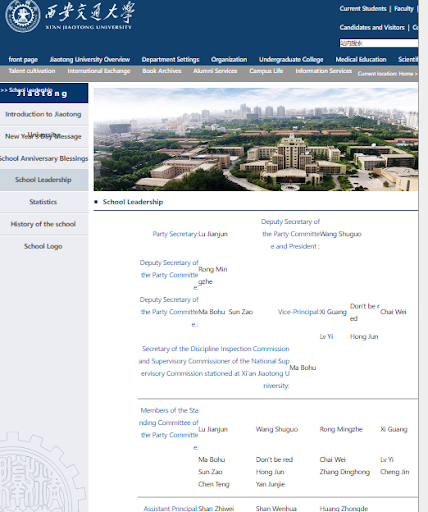Screen dimensions: 428x512
Task: Select Statistics sidebar item
Action: (43, 202)
